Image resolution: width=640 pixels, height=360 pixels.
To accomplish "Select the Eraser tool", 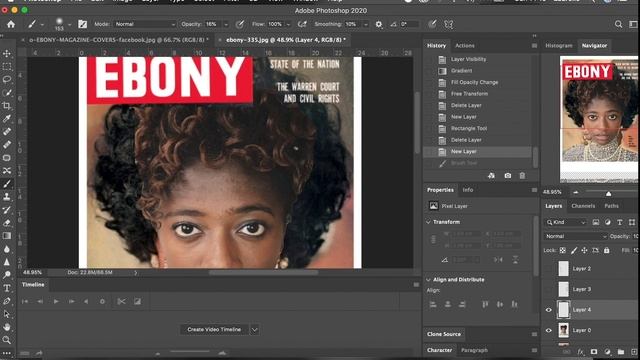I will 7,223.
